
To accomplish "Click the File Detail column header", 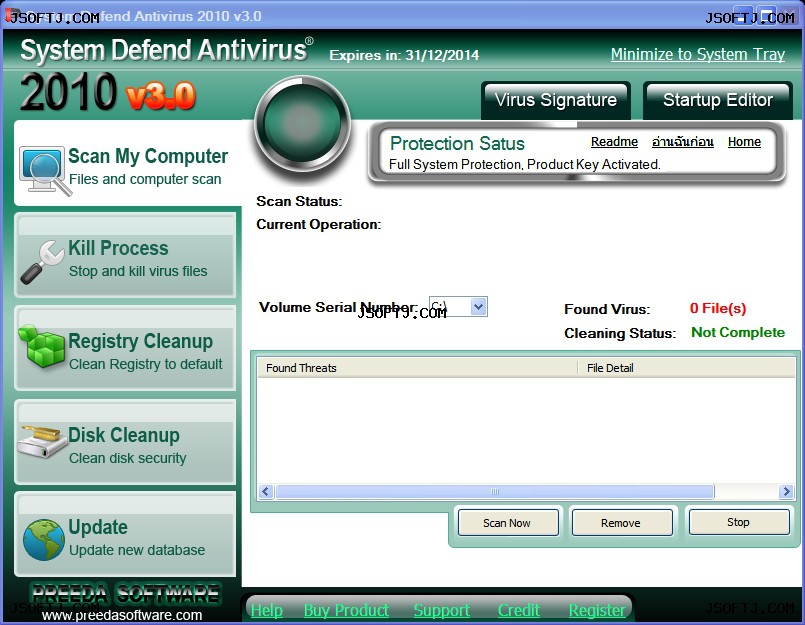I will tap(686, 368).
